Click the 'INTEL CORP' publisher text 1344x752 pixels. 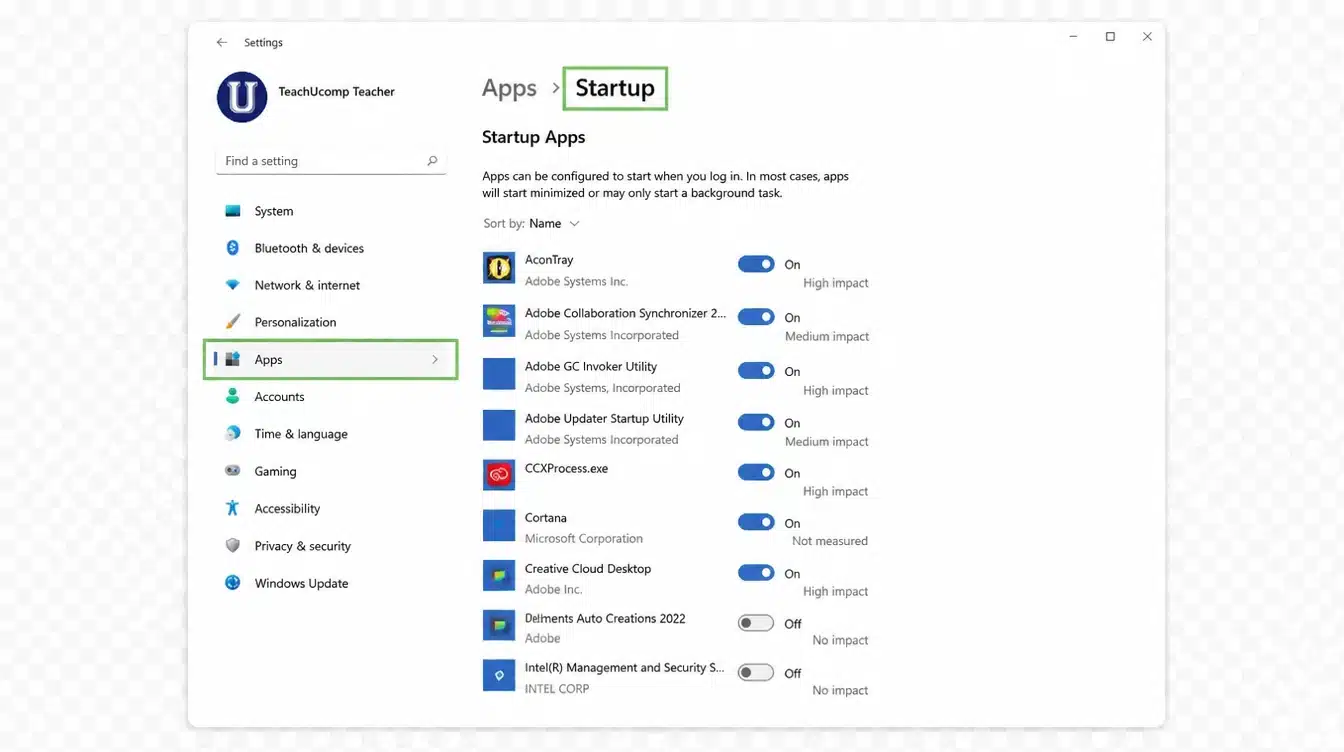click(557, 688)
